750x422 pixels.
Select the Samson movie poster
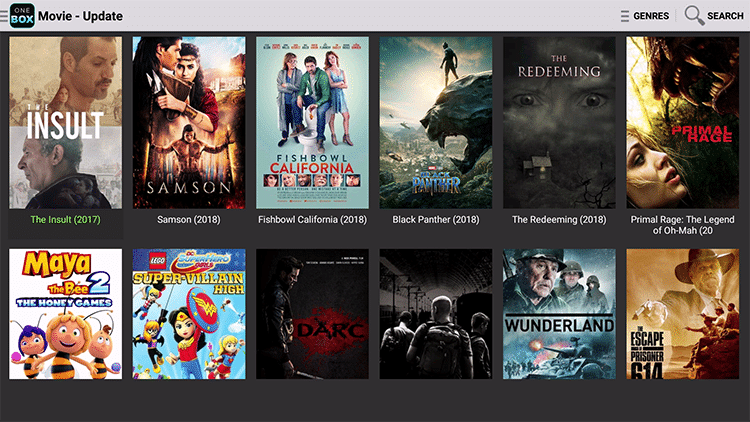point(189,122)
